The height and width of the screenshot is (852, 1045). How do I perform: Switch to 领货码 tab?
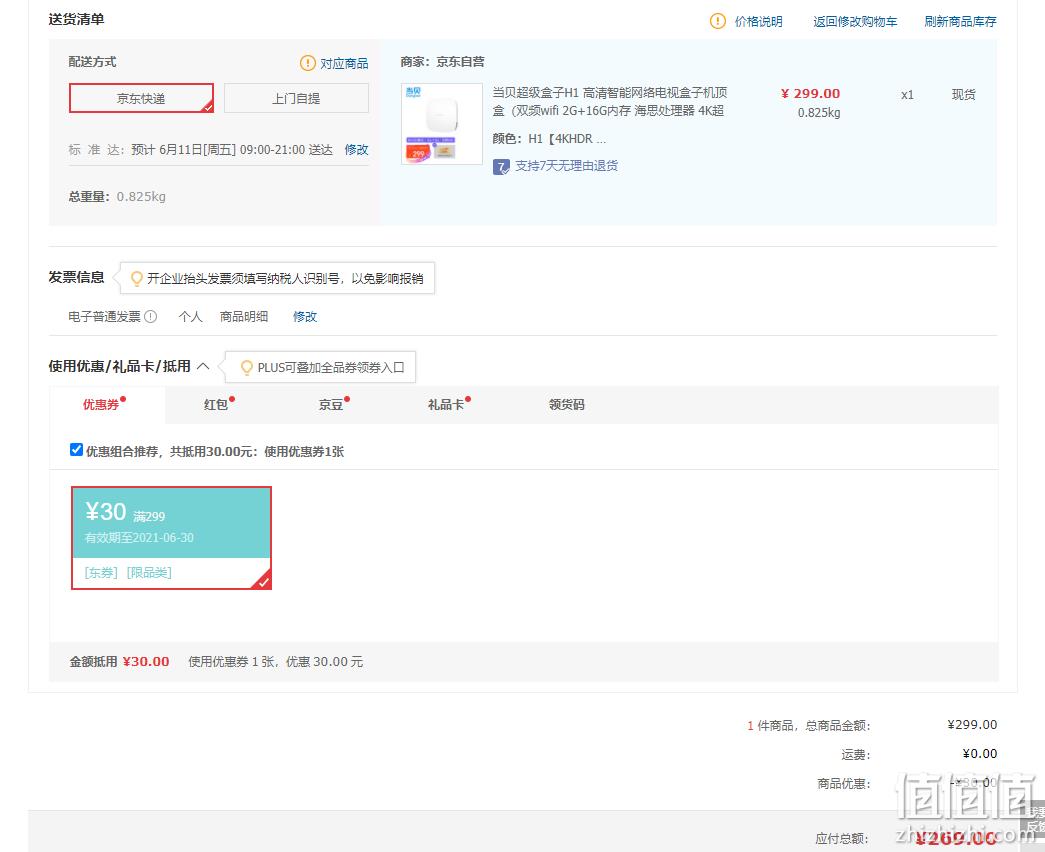coord(566,405)
